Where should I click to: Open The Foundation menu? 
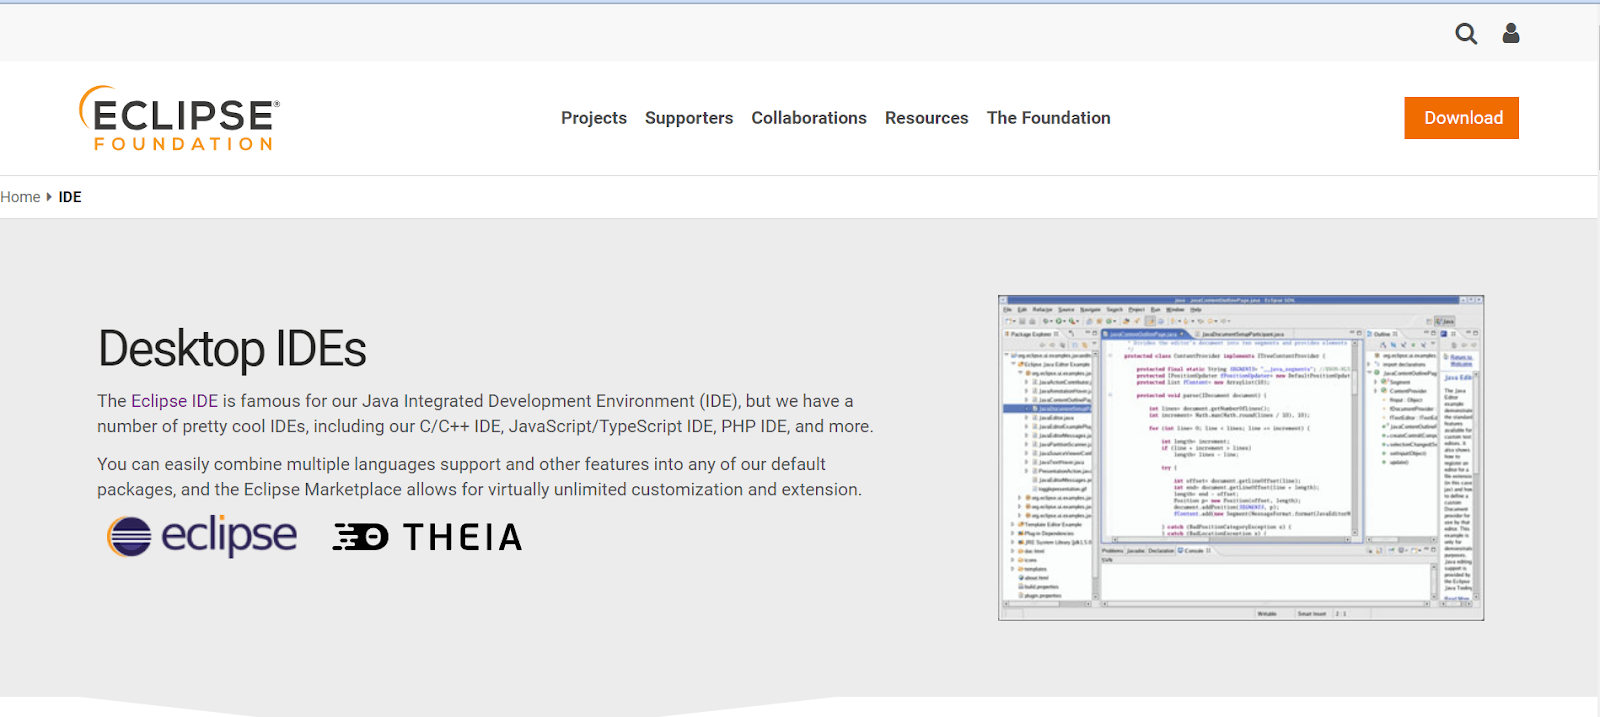(x=1049, y=118)
